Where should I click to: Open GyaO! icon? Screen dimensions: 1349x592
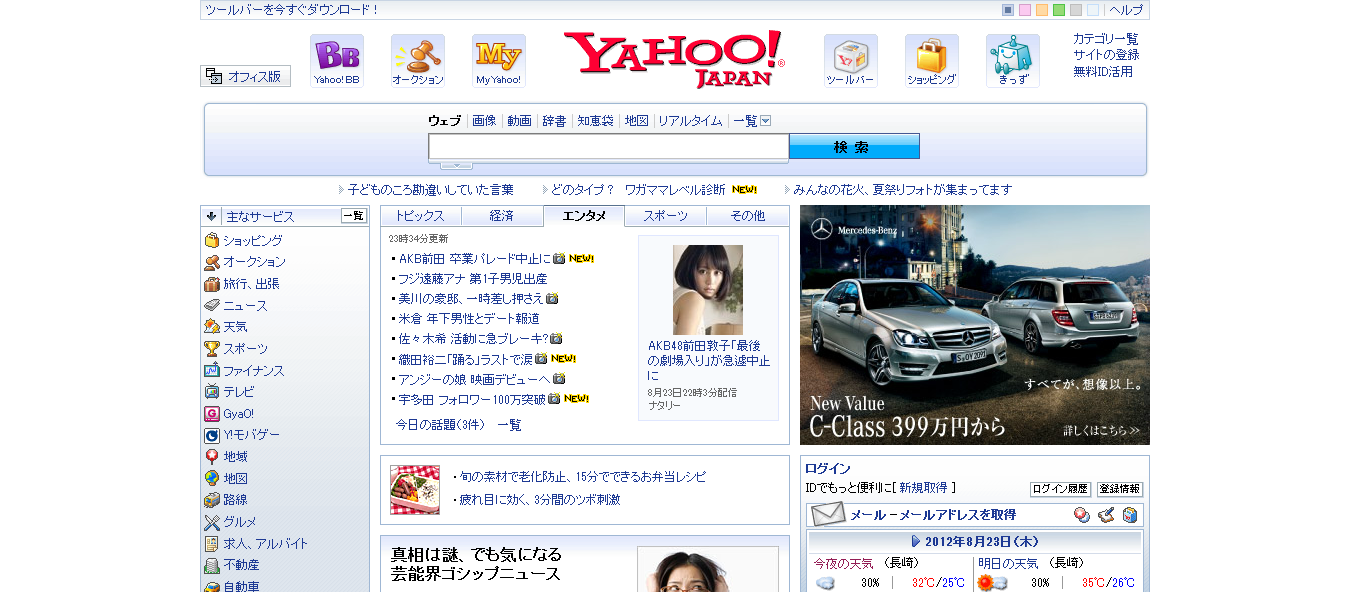[212, 413]
